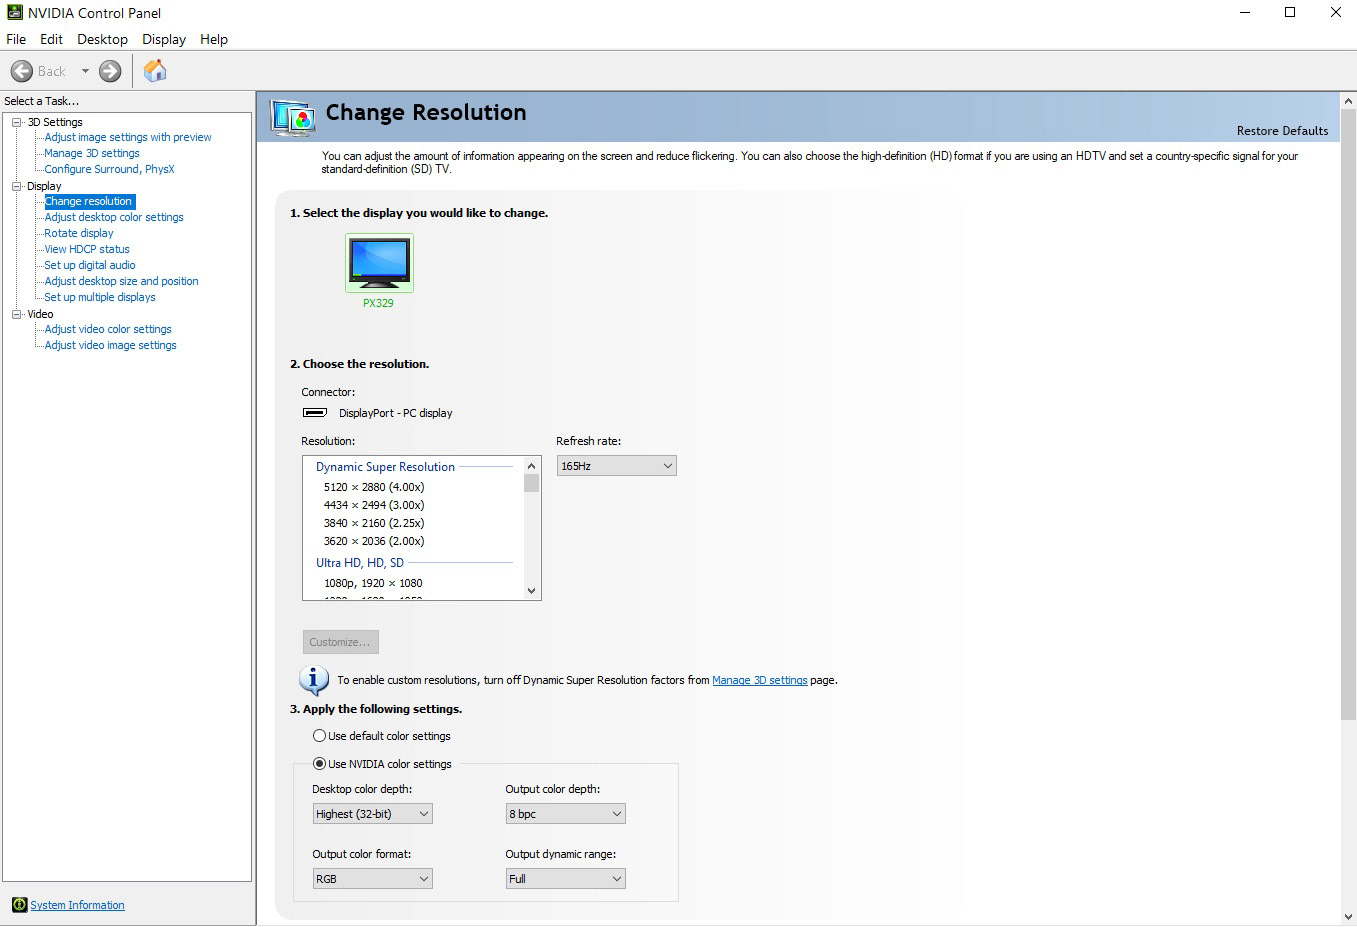Open Adjust image settings with preview

pyautogui.click(x=128, y=137)
